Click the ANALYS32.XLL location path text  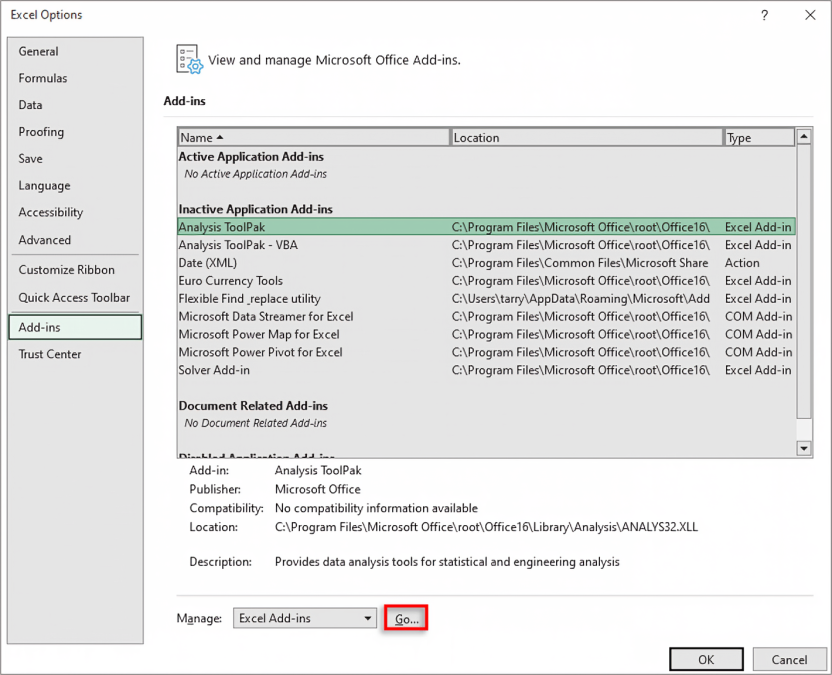pos(486,527)
